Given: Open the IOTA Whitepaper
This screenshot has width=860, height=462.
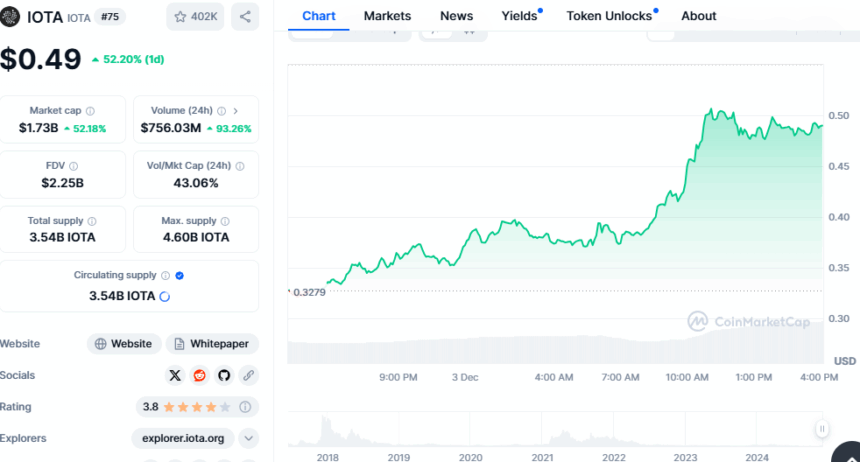Looking at the screenshot, I should point(212,344).
